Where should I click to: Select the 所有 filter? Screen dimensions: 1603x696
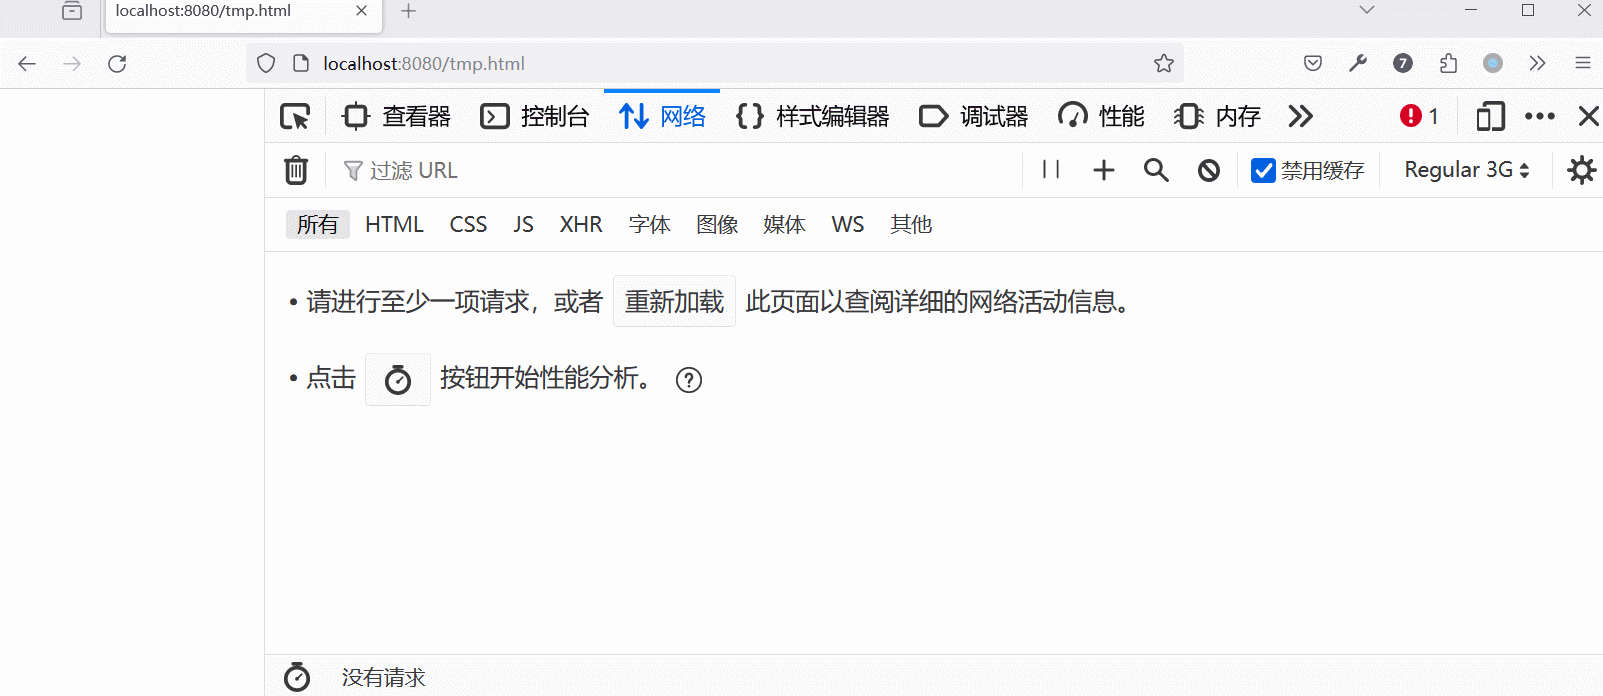(x=318, y=225)
